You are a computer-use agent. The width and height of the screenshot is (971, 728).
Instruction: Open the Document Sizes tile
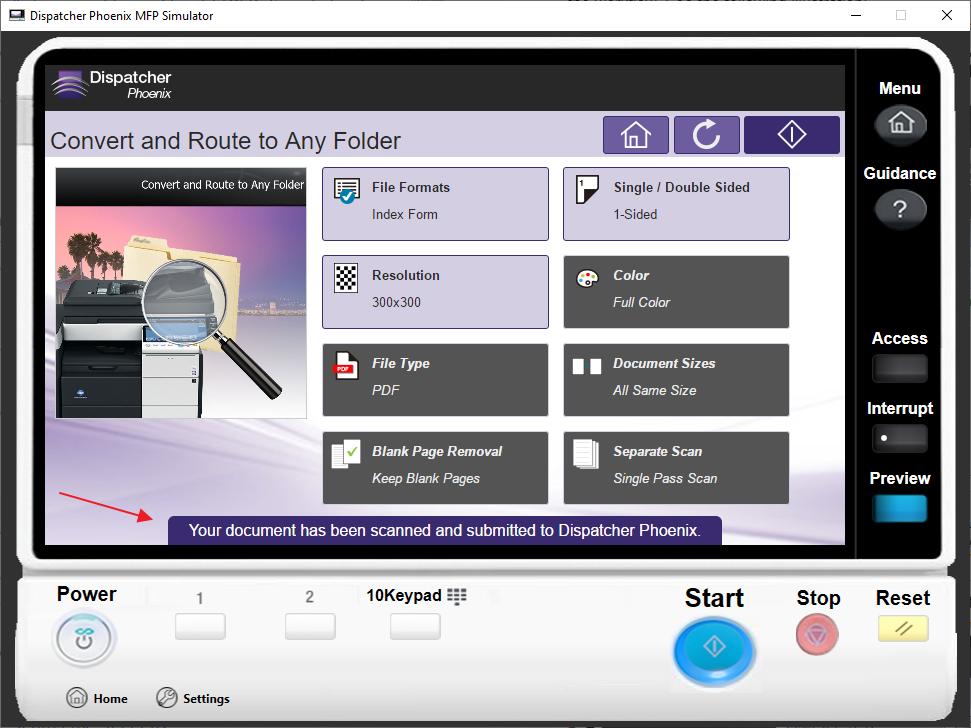click(676, 379)
